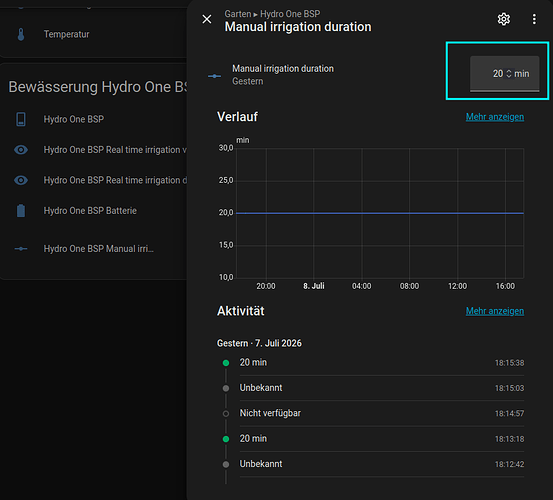The width and height of the screenshot is (553, 500).
Task: Click the Hydro One BSP device icon
Action: (x=21, y=119)
